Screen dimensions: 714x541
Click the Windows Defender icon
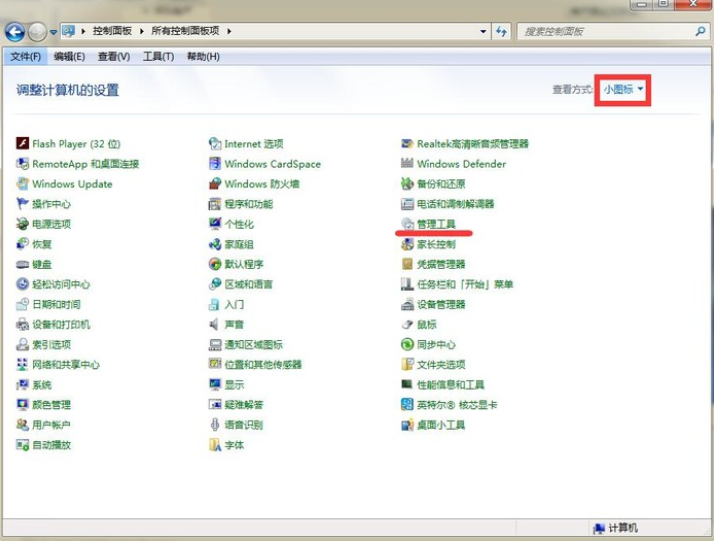407,163
